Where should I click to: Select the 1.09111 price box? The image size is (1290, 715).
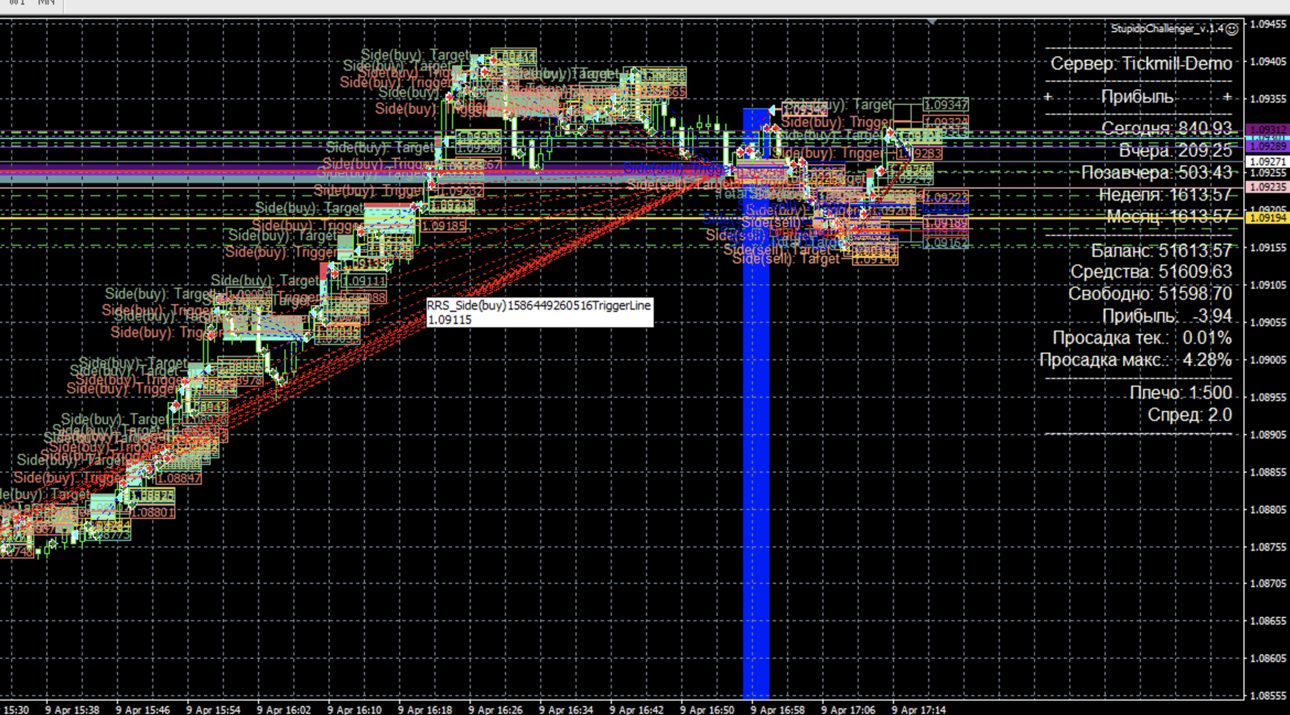[x=364, y=282]
